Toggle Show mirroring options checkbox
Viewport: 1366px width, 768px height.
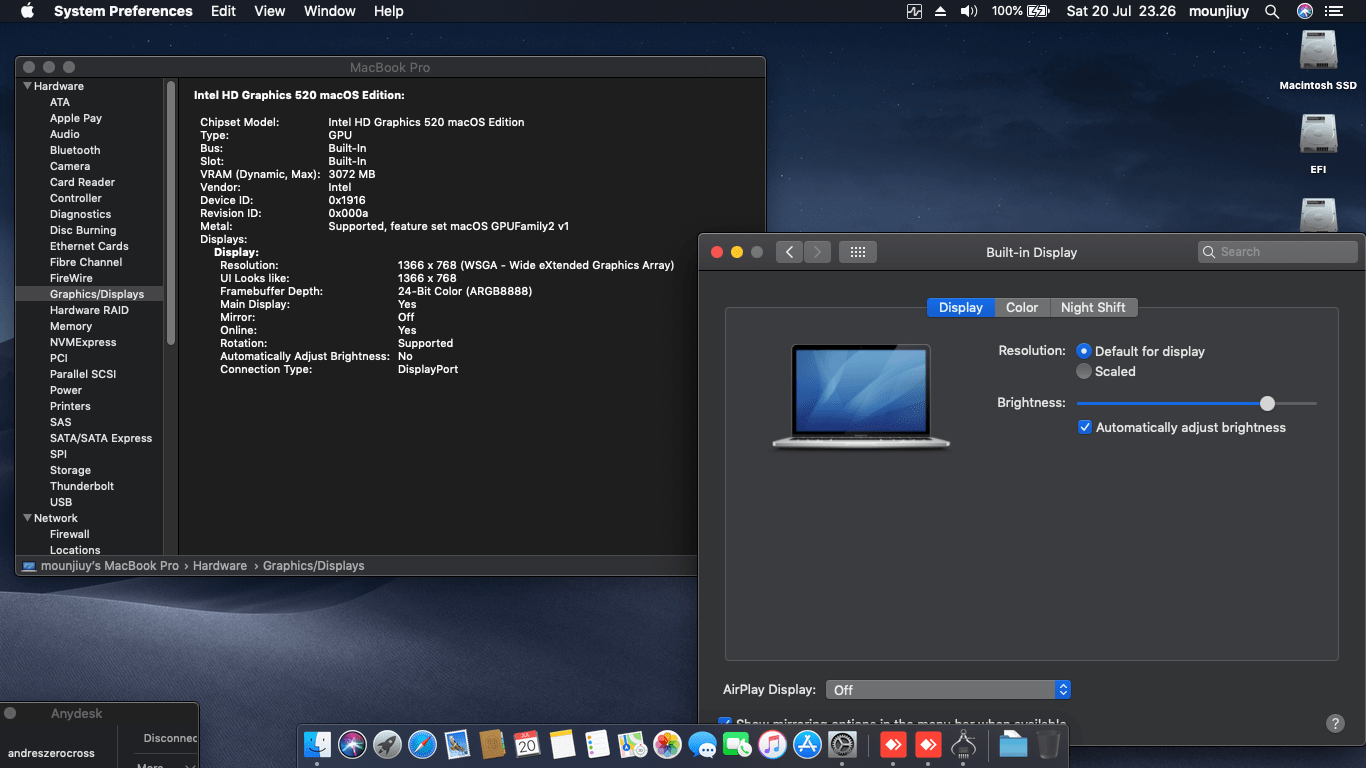[725, 723]
